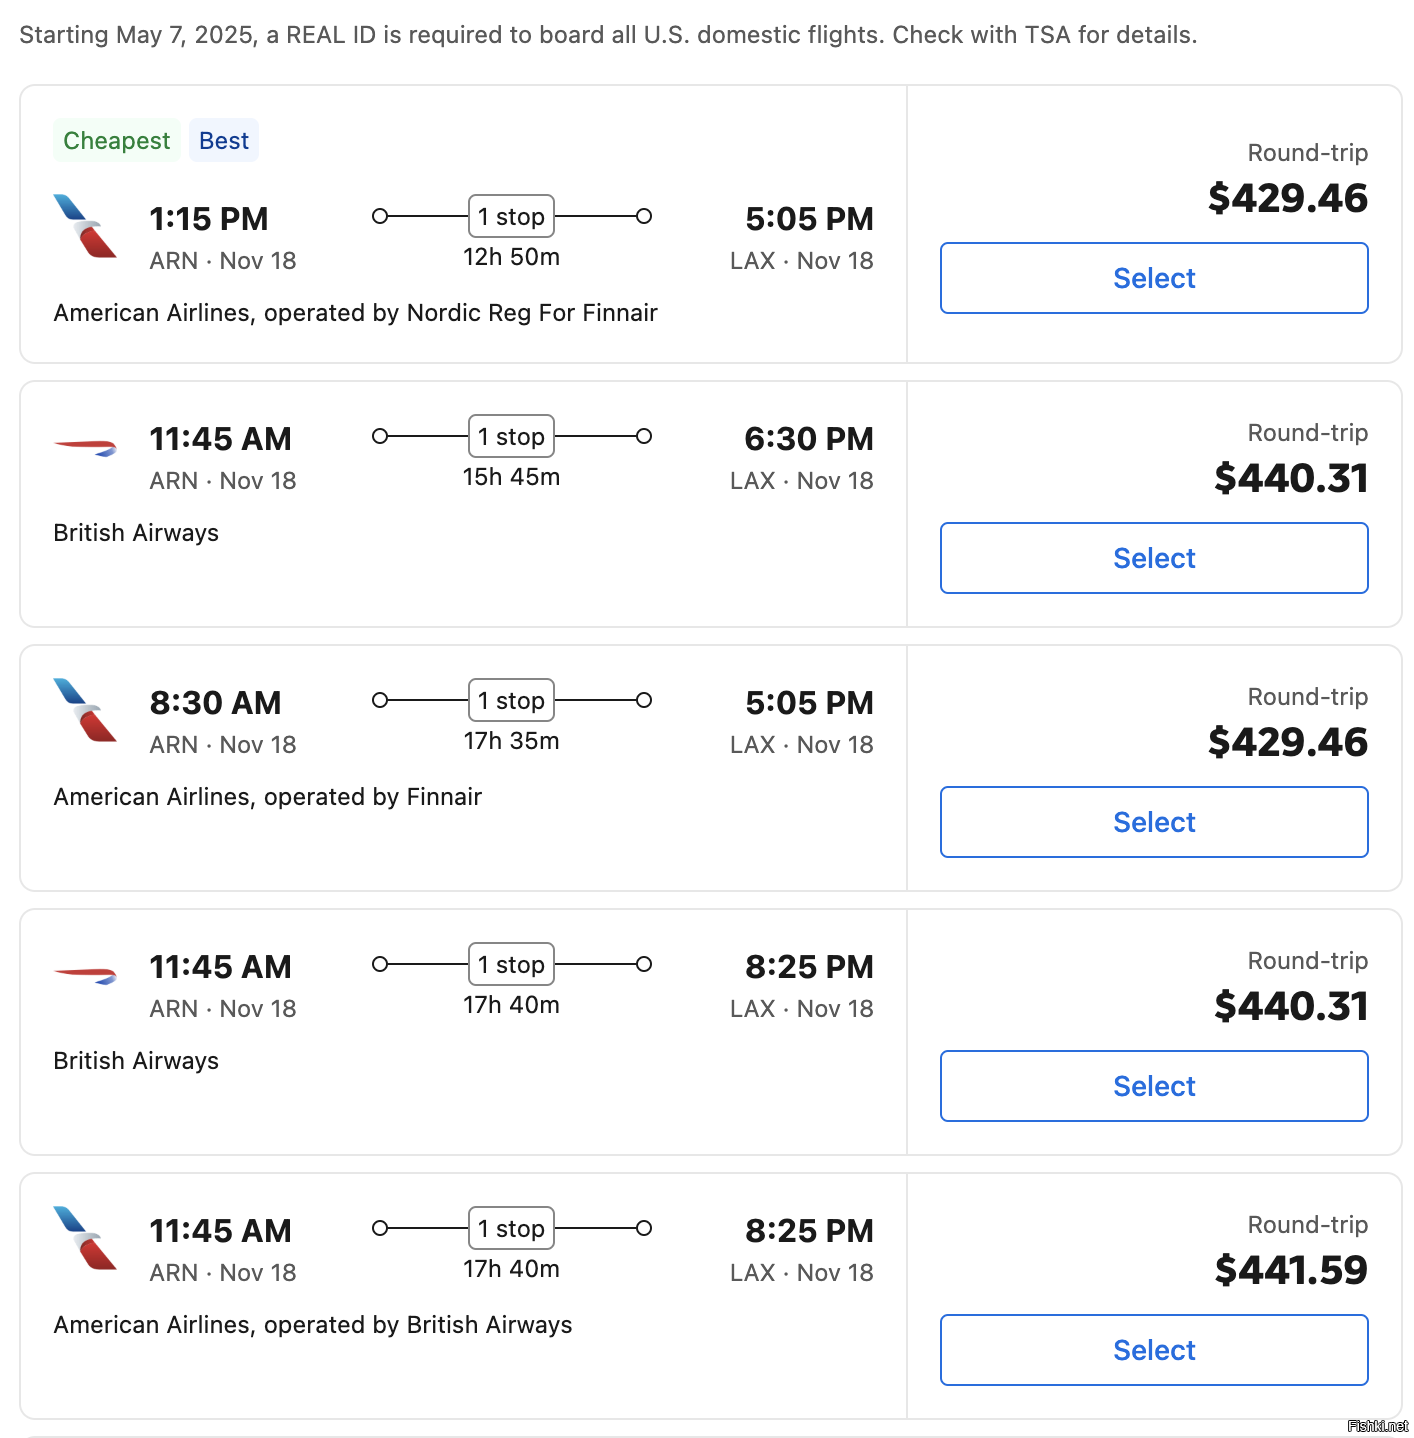Select the British Airways flight arriving 8:25 PM
Image resolution: width=1414 pixels, height=1438 pixels.
click(1154, 1086)
